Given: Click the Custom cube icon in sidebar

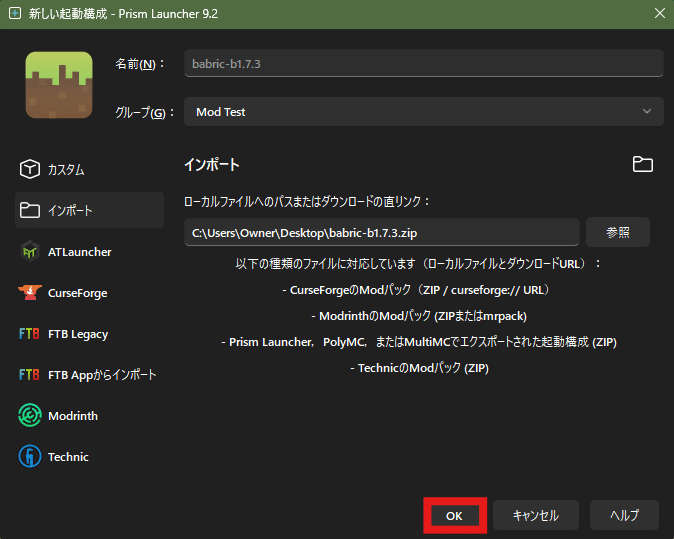Looking at the screenshot, I should 30,169.
